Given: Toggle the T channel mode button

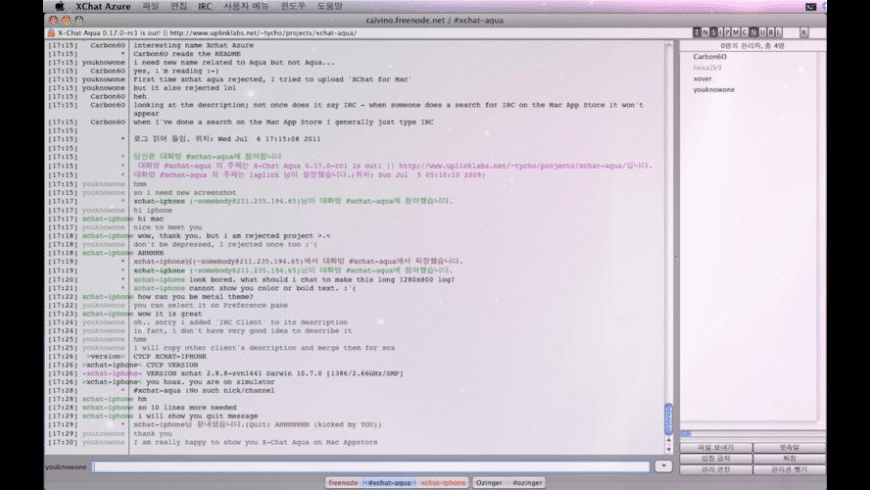Looking at the screenshot, I should click(x=697, y=33).
